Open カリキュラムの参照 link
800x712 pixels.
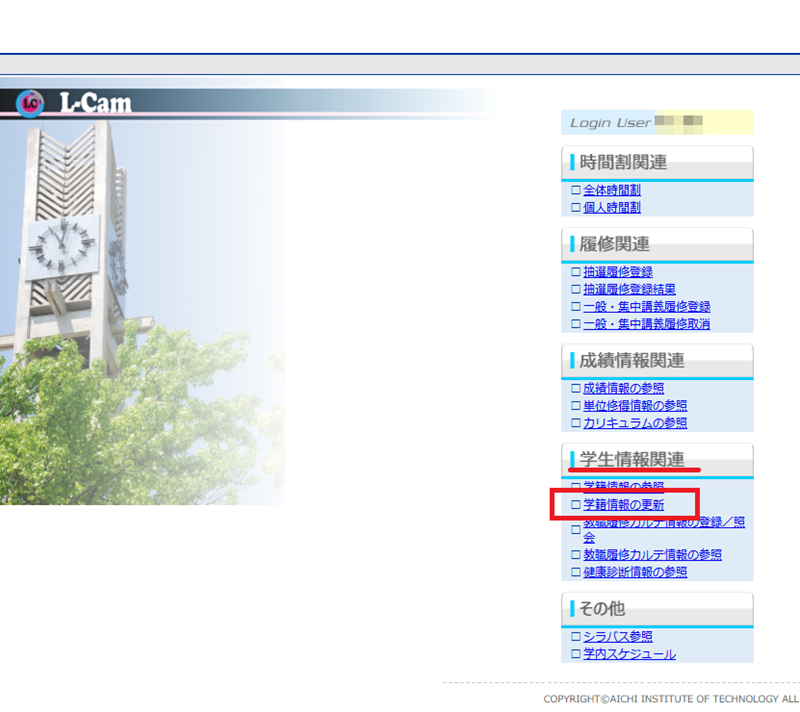(x=635, y=423)
